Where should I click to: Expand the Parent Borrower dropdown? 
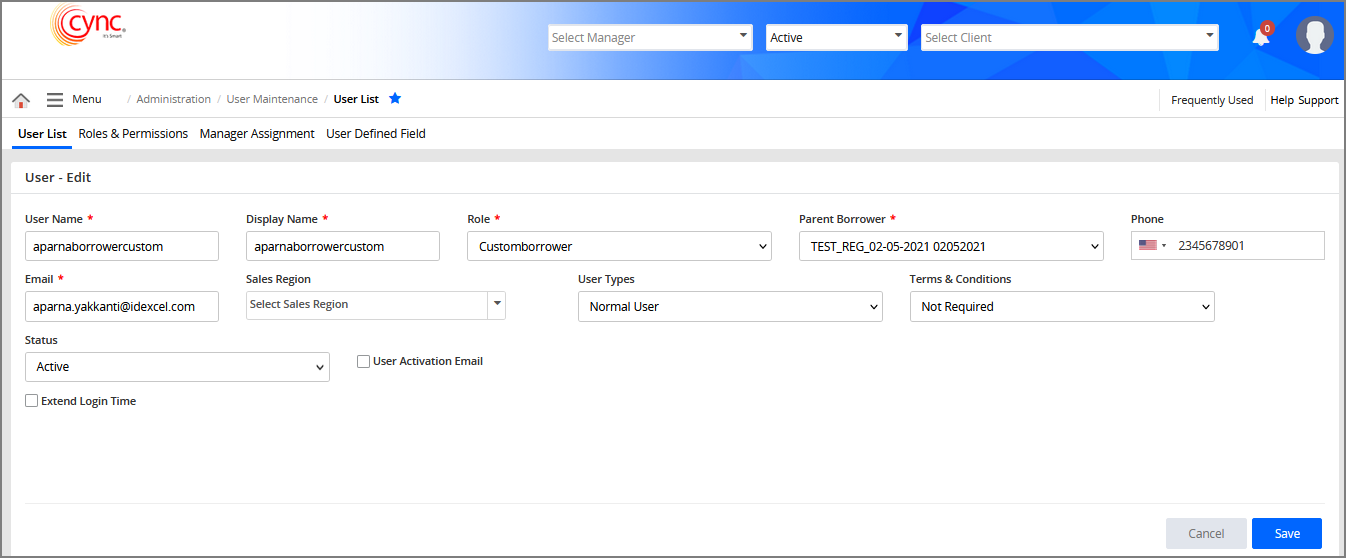click(950, 246)
